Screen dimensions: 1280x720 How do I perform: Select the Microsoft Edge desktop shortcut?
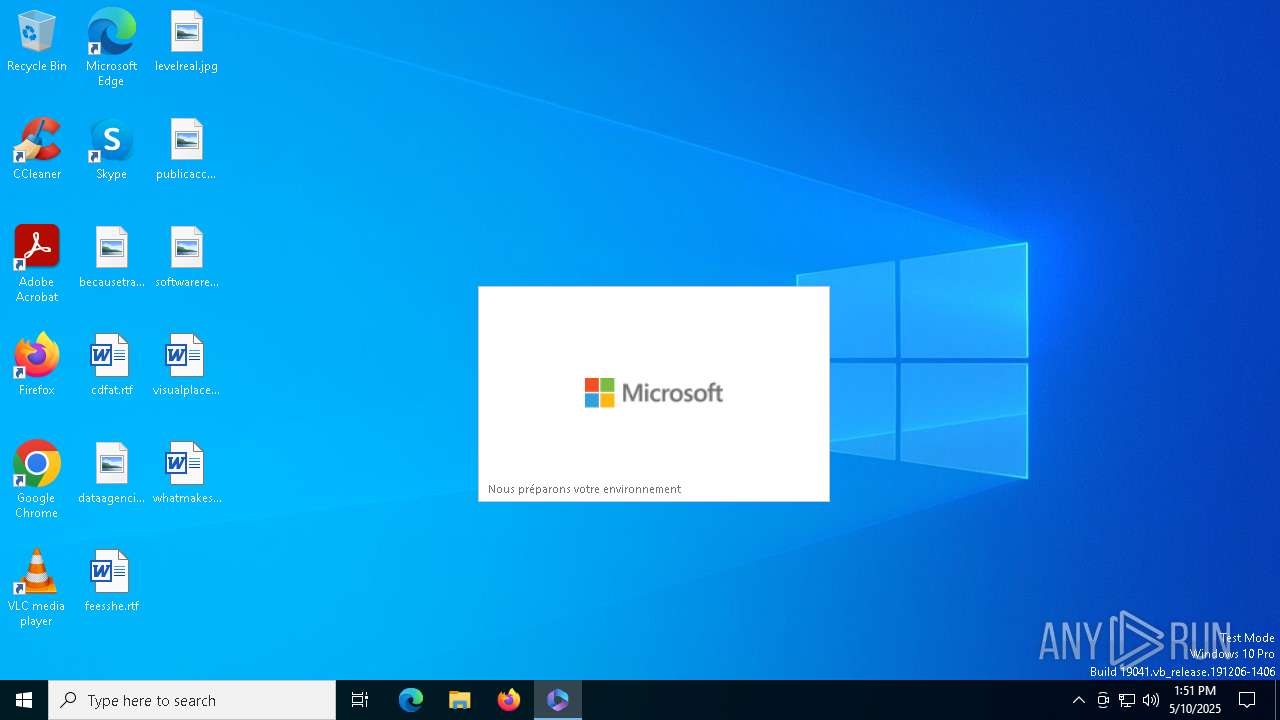click(111, 48)
